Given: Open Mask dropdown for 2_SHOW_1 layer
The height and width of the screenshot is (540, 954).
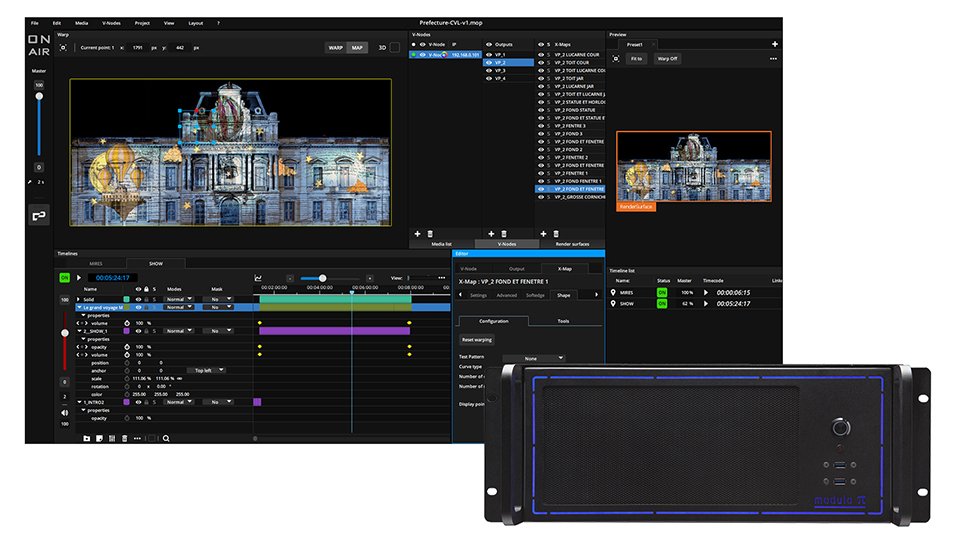Looking at the screenshot, I should pos(218,331).
